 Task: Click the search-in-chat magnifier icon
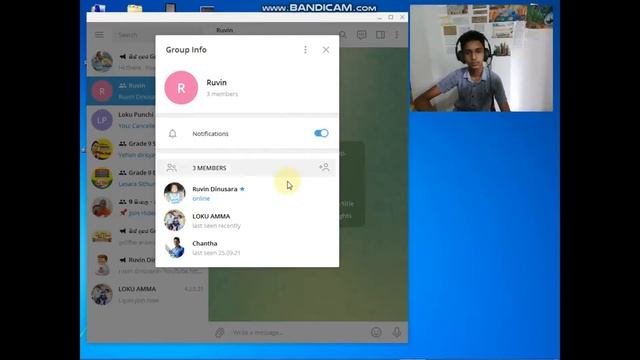[x=343, y=35]
